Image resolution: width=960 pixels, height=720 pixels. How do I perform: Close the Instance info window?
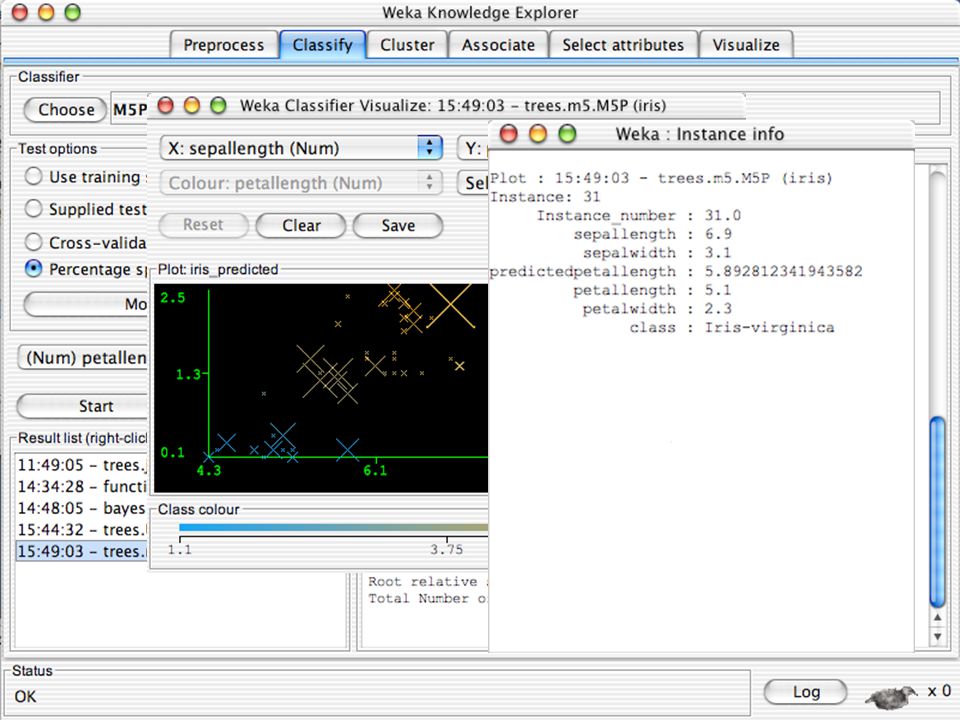[x=509, y=133]
